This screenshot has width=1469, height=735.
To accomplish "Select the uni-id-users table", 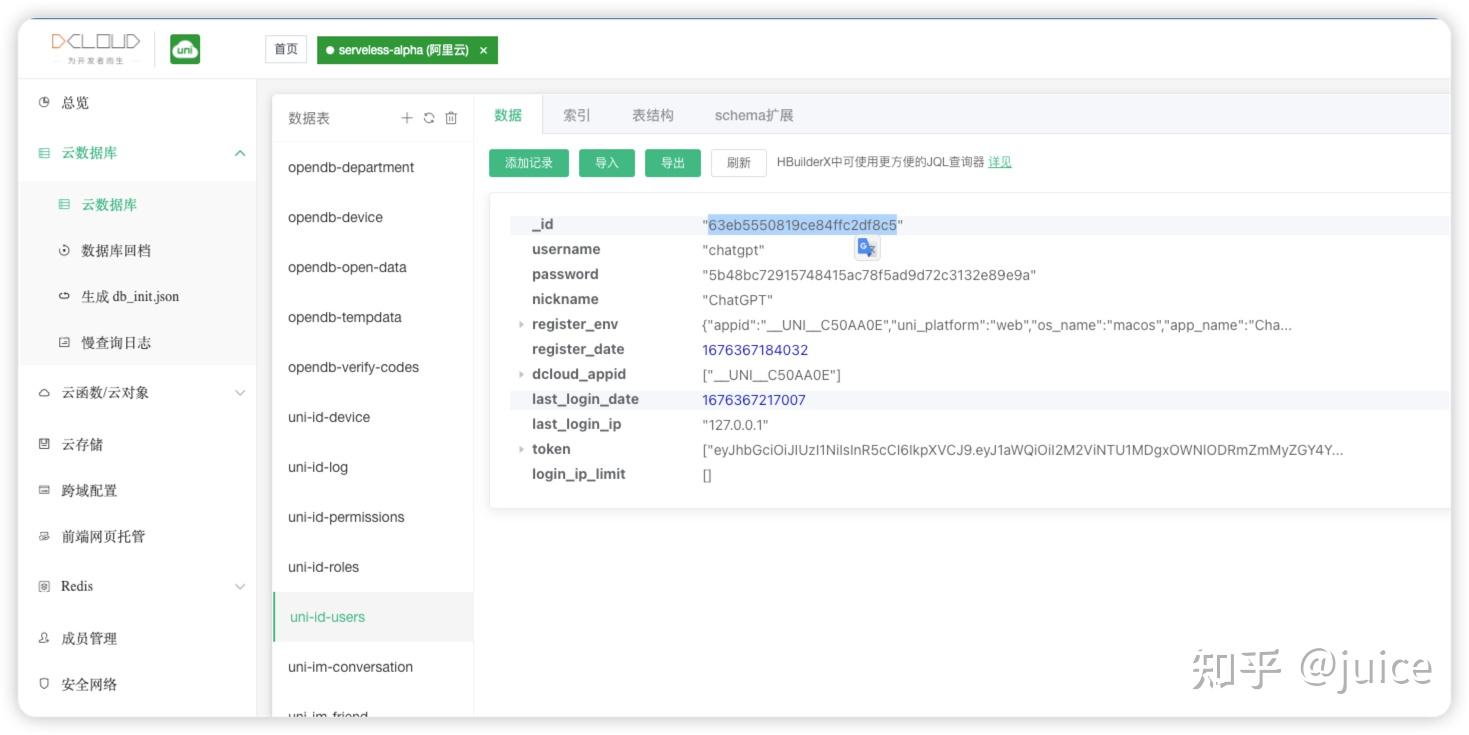I will click(373, 617).
